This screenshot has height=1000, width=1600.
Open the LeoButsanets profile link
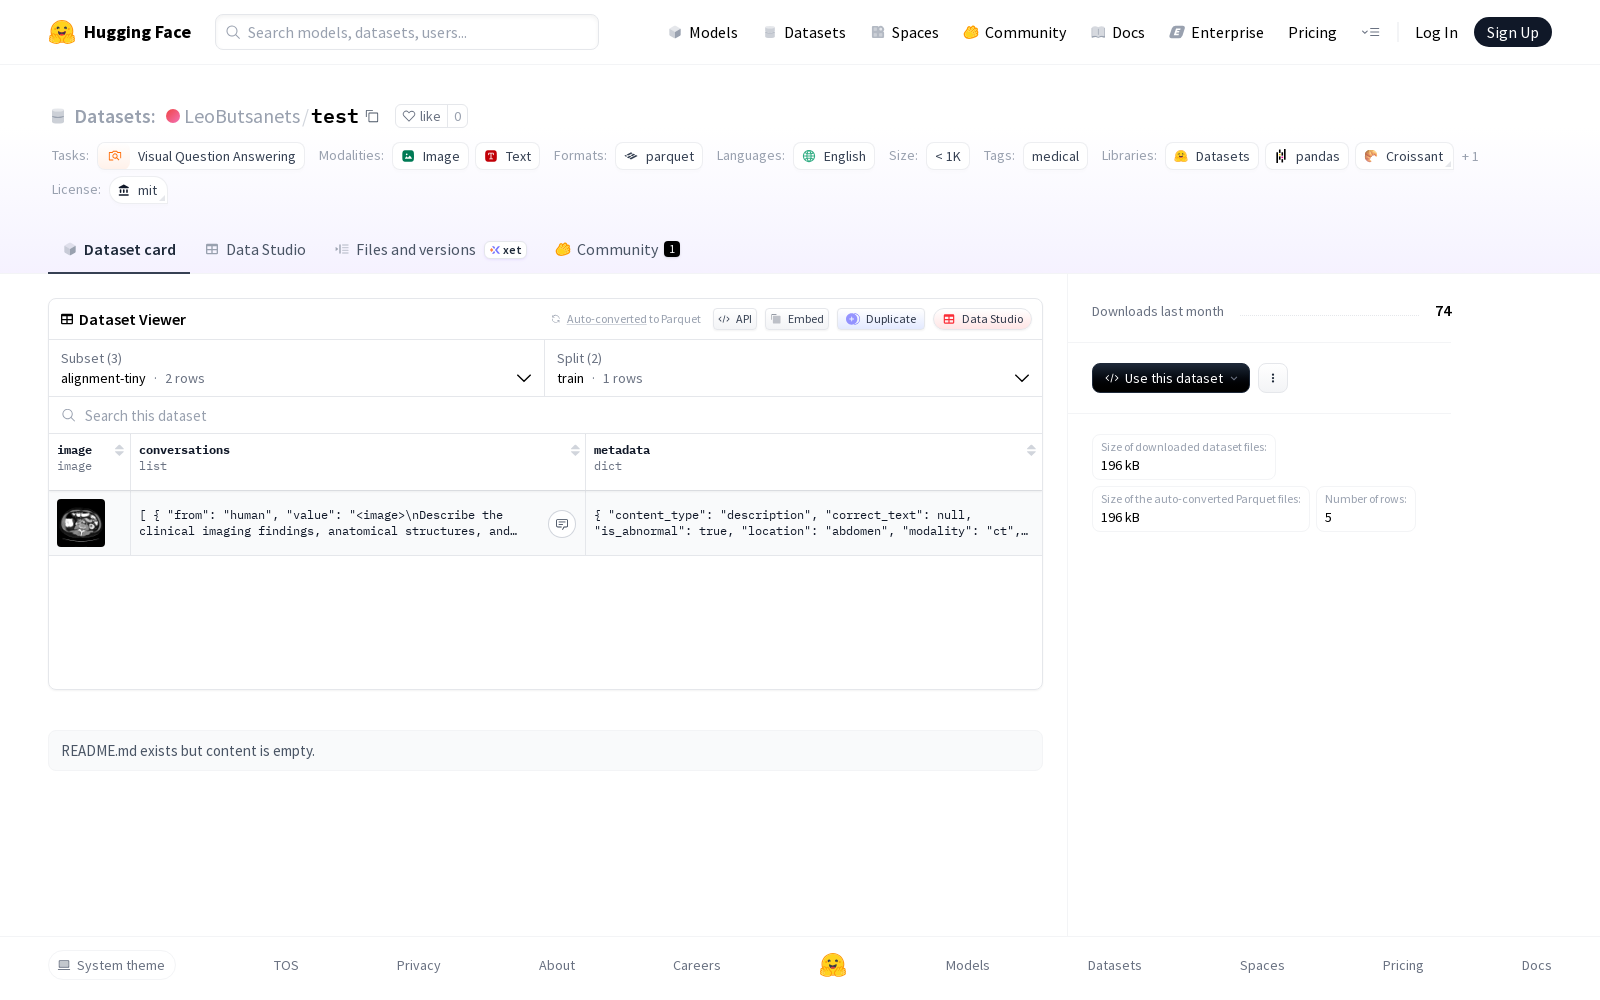point(242,116)
